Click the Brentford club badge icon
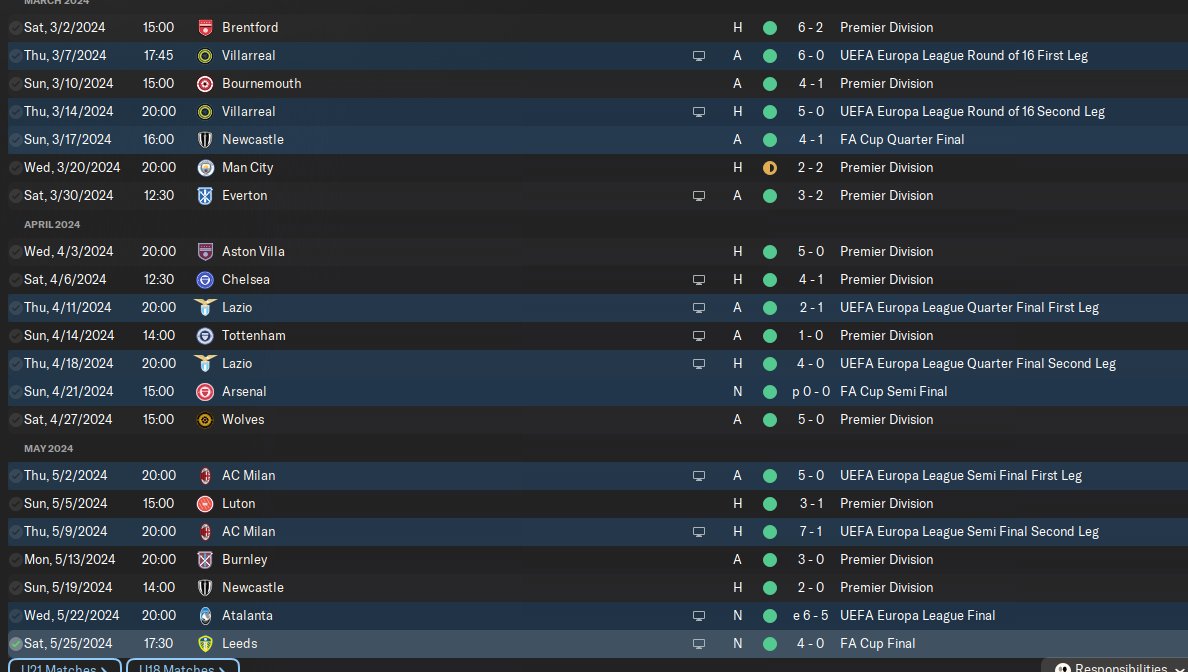Image resolution: width=1188 pixels, height=672 pixels. tap(205, 28)
